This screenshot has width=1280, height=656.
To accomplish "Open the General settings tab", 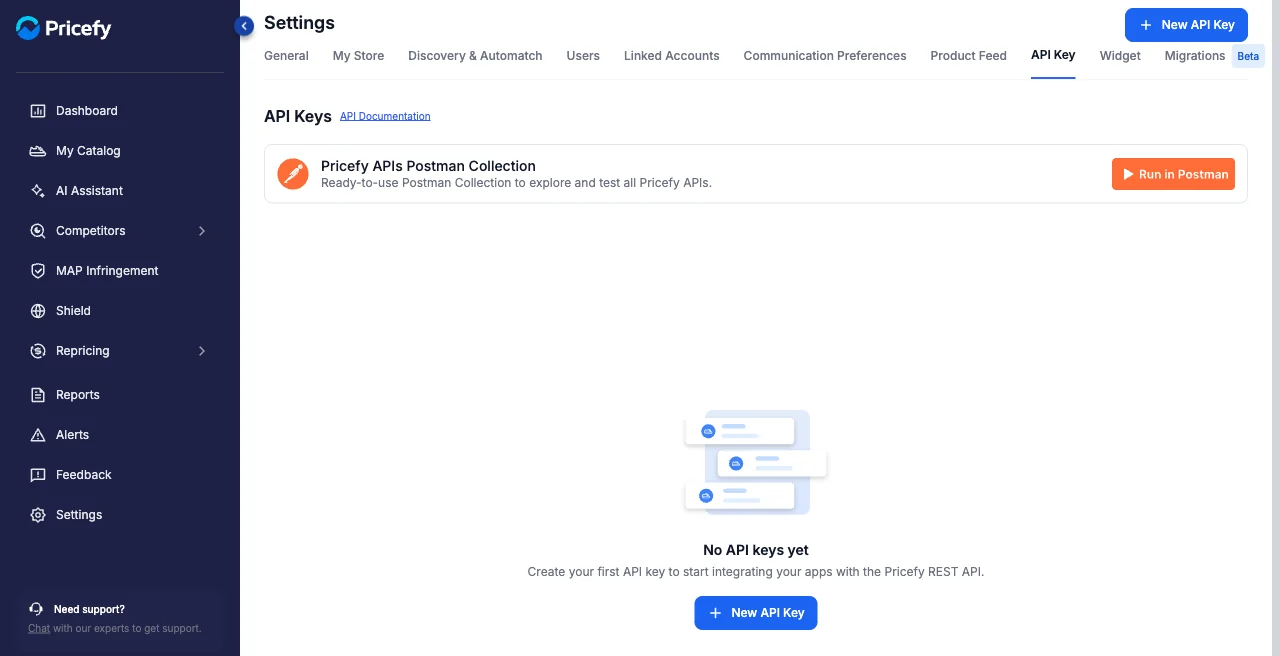I will click(x=286, y=56).
